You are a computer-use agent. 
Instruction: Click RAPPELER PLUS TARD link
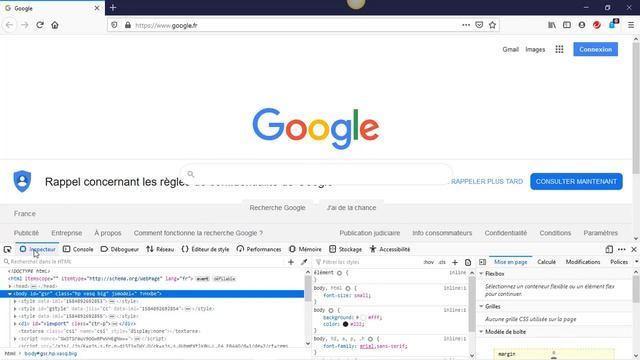(487, 182)
